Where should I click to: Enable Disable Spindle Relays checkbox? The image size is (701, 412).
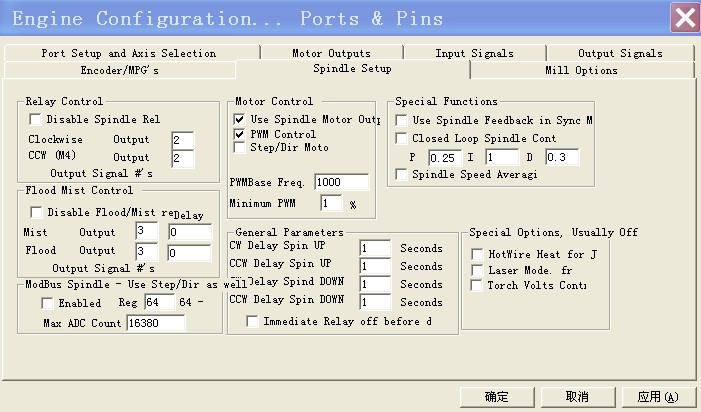(x=37, y=119)
